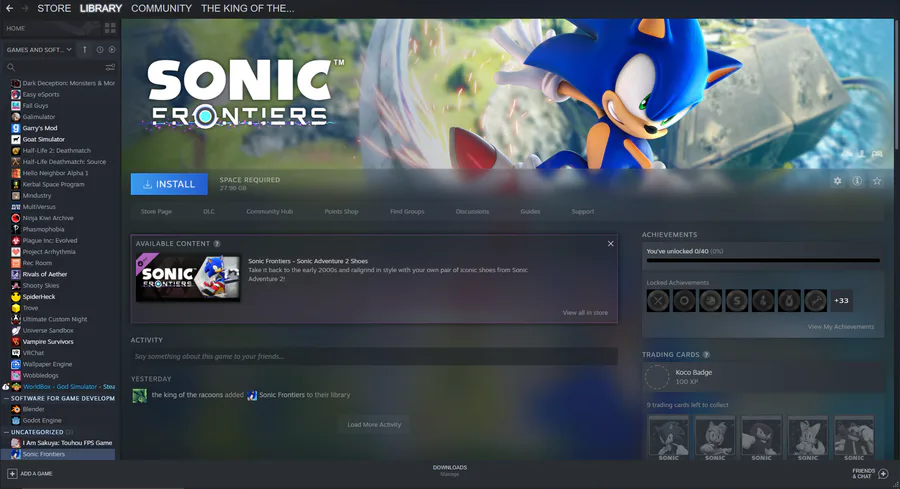The width and height of the screenshot is (900, 489).
Task: Click the forward navigation arrow
Action: pyautogui.click(x=25, y=8)
